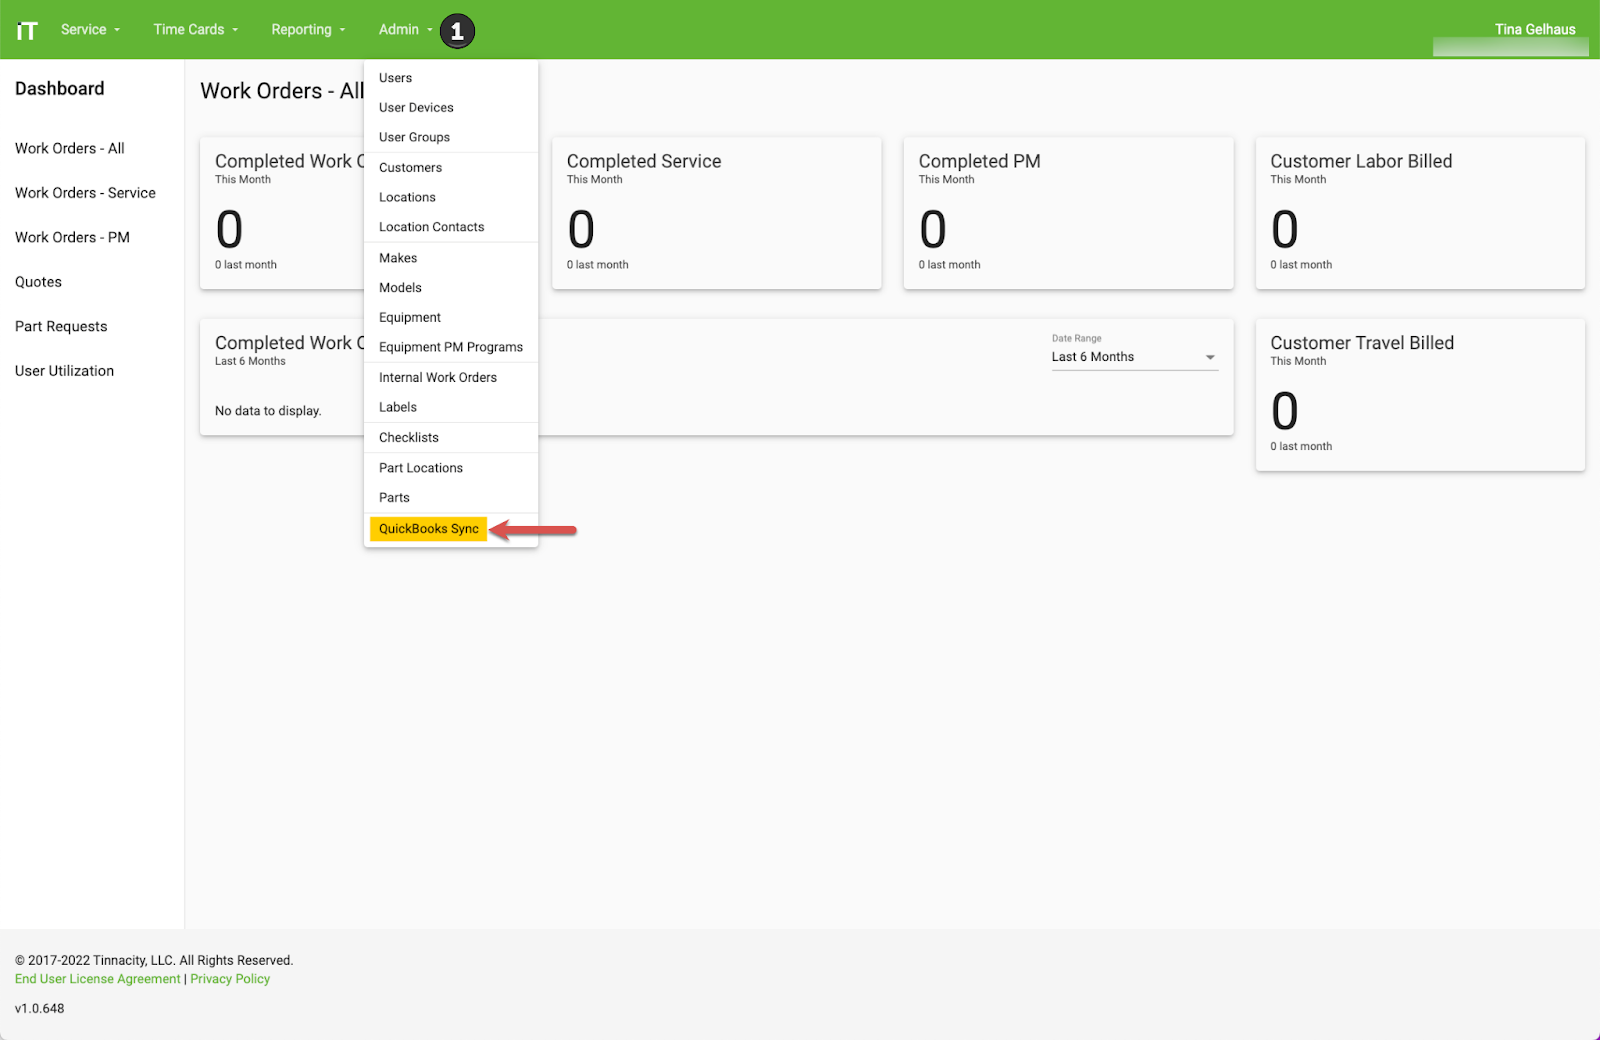The image size is (1600, 1040).
Task: Open Customers from the Admin menu
Action: 451,168
